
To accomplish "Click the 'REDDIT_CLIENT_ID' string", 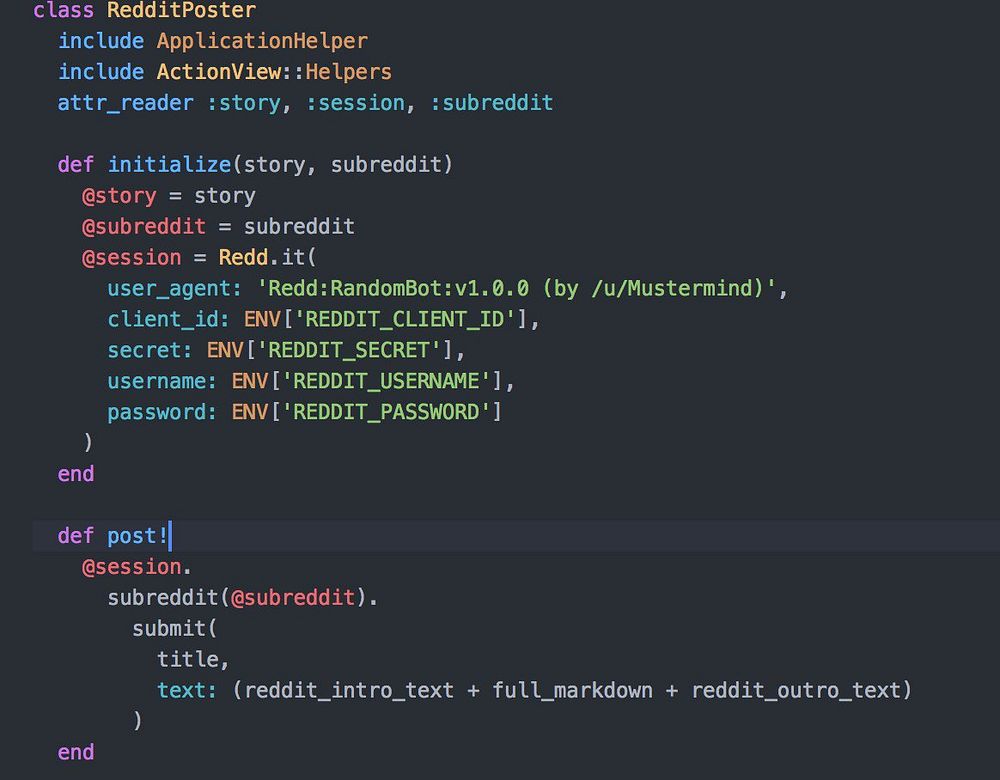I will (404, 319).
